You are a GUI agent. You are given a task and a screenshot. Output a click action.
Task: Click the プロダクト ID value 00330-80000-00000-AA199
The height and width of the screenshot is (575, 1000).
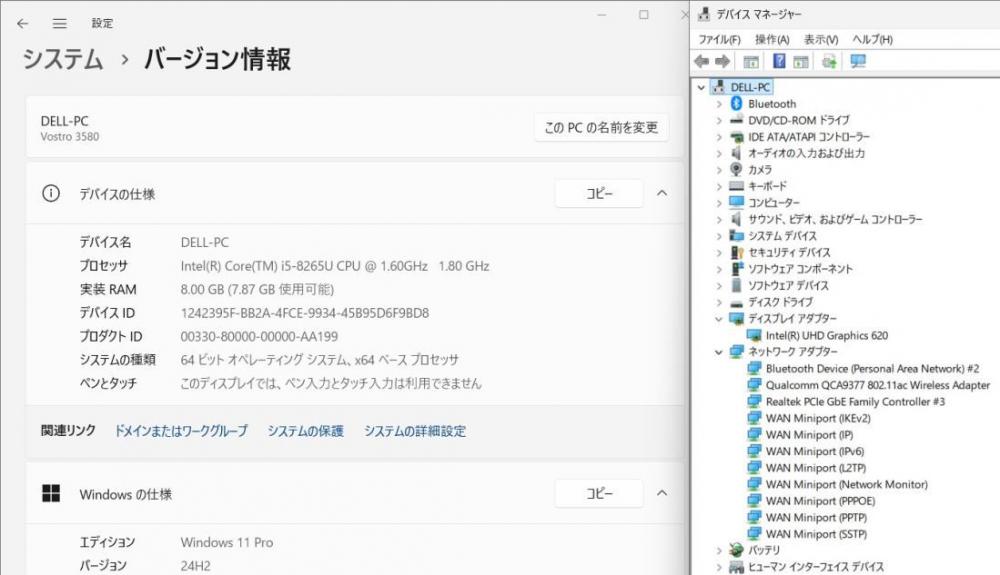pyautogui.click(x=259, y=337)
